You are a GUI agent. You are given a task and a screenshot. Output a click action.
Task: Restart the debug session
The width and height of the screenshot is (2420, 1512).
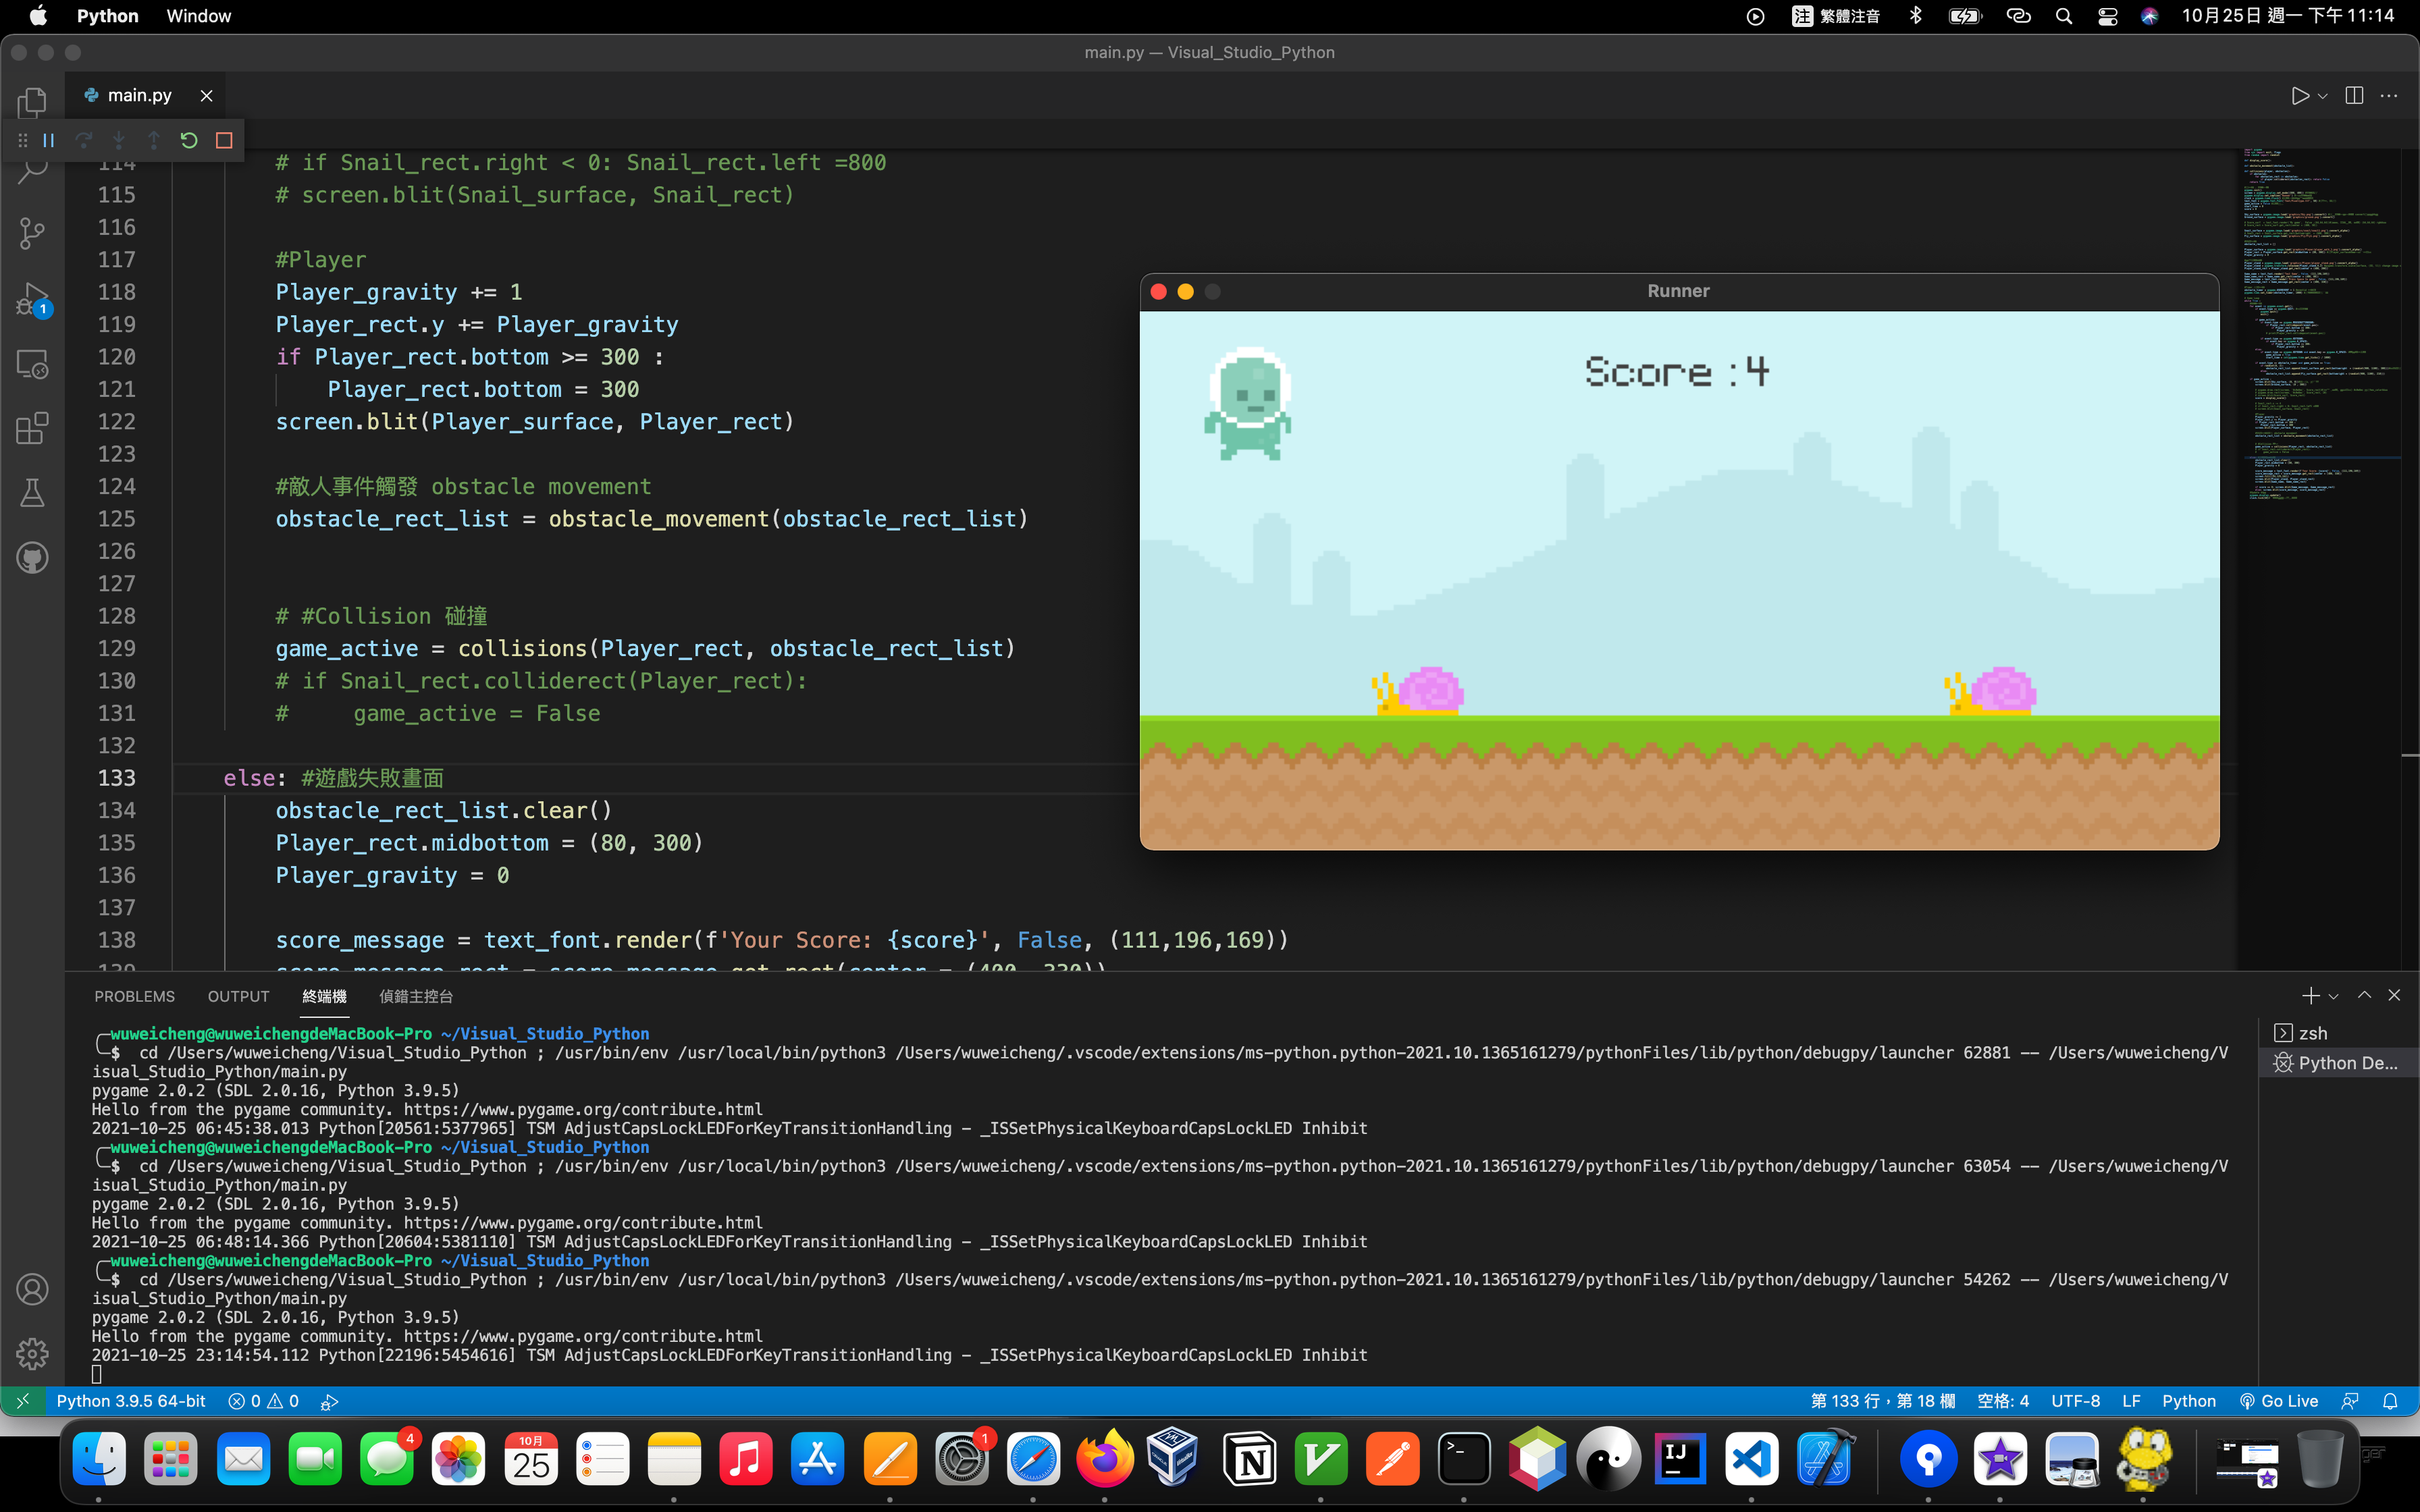189,140
